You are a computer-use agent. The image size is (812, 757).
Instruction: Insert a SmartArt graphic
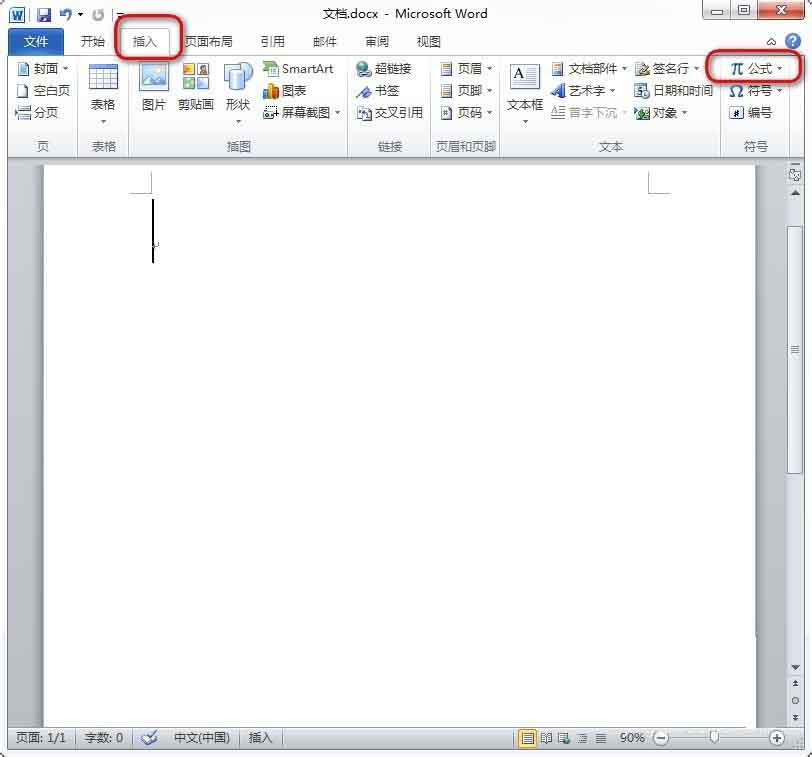click(x=298, y=68)
